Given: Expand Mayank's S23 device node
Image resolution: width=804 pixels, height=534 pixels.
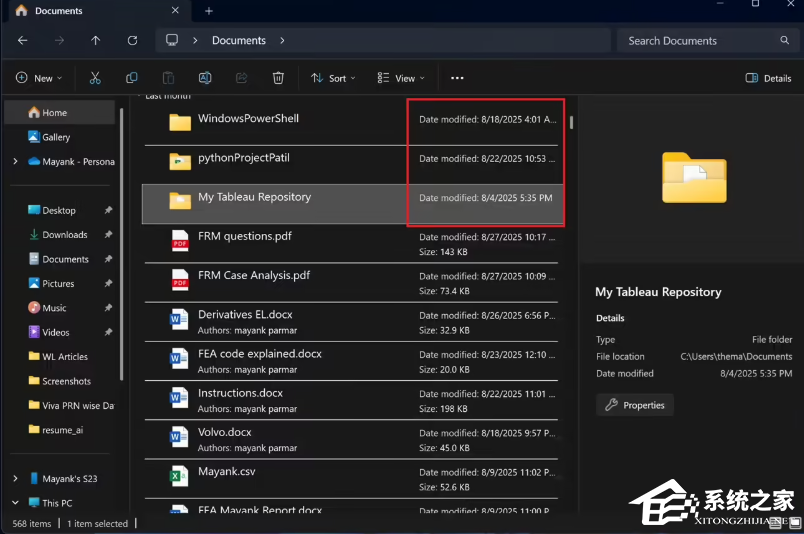Looking at the screenshot, I should tap(15, 479).
